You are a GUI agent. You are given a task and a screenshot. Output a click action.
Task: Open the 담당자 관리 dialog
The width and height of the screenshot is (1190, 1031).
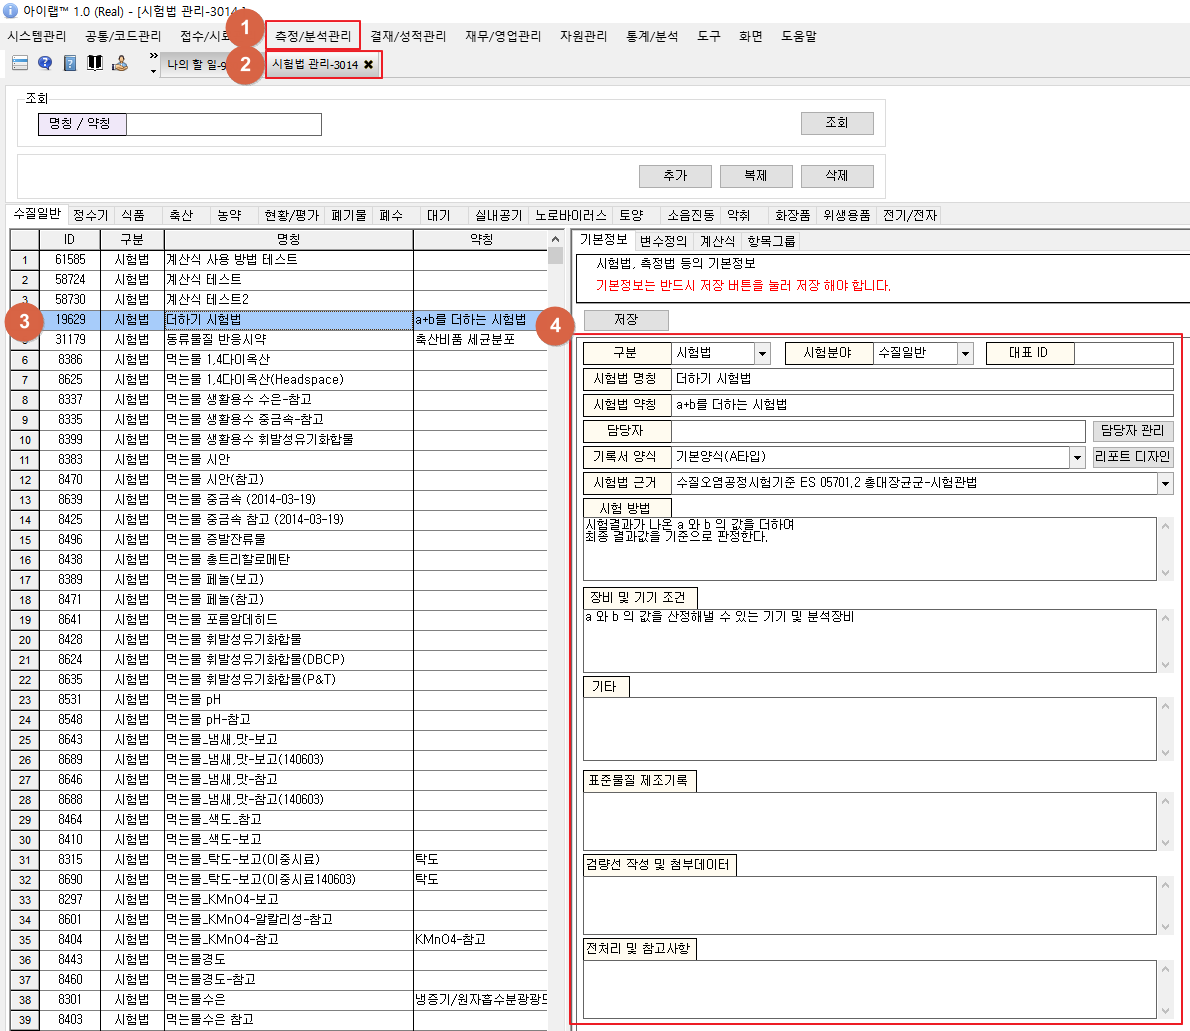[1132, 431]
